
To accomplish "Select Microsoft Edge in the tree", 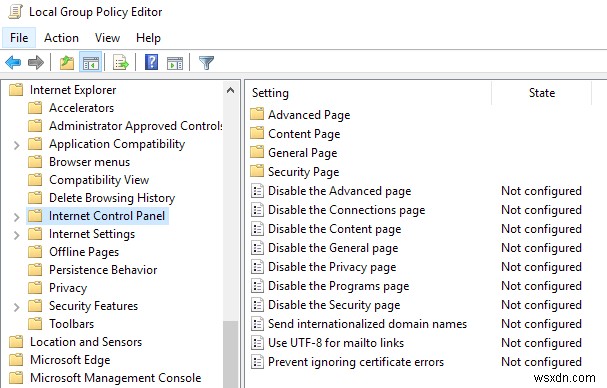I will [x=70, y=360].
